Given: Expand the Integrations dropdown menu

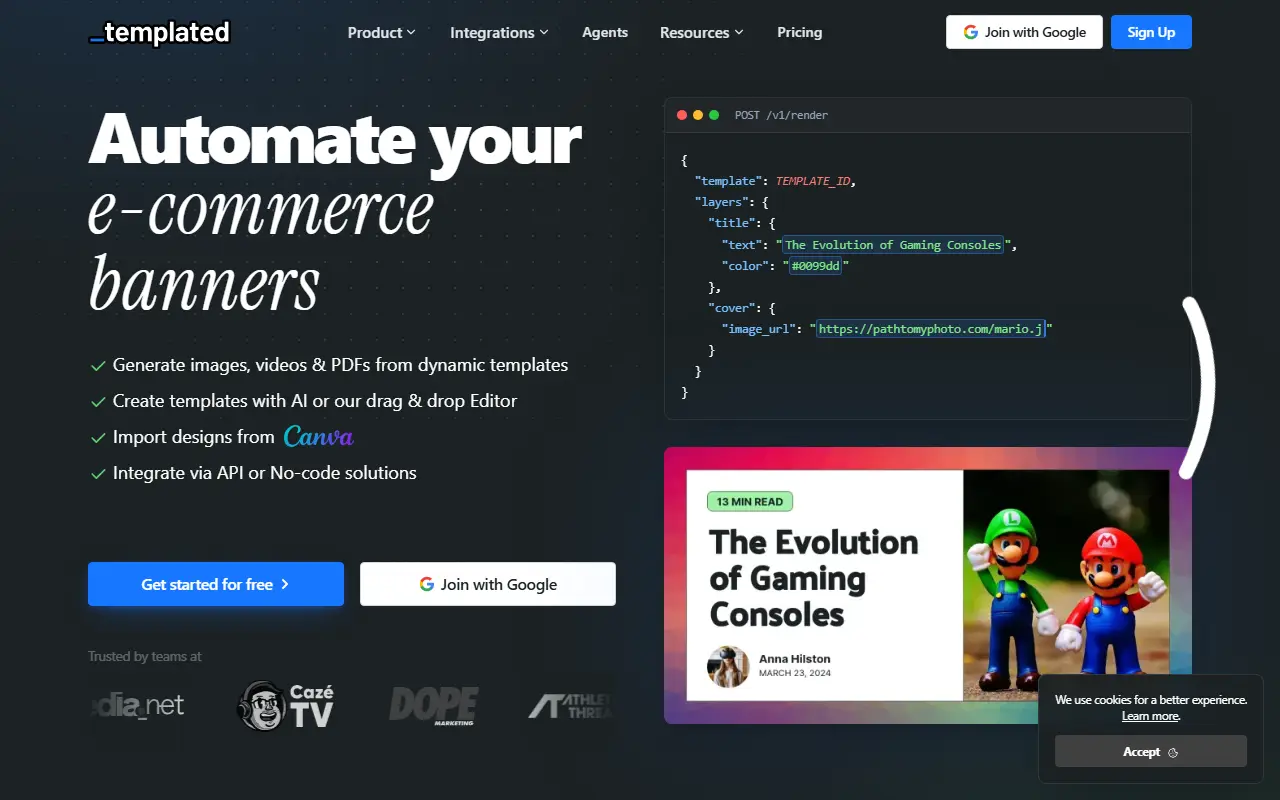Looking at the screenshot, I should click(x=499, y=32).
